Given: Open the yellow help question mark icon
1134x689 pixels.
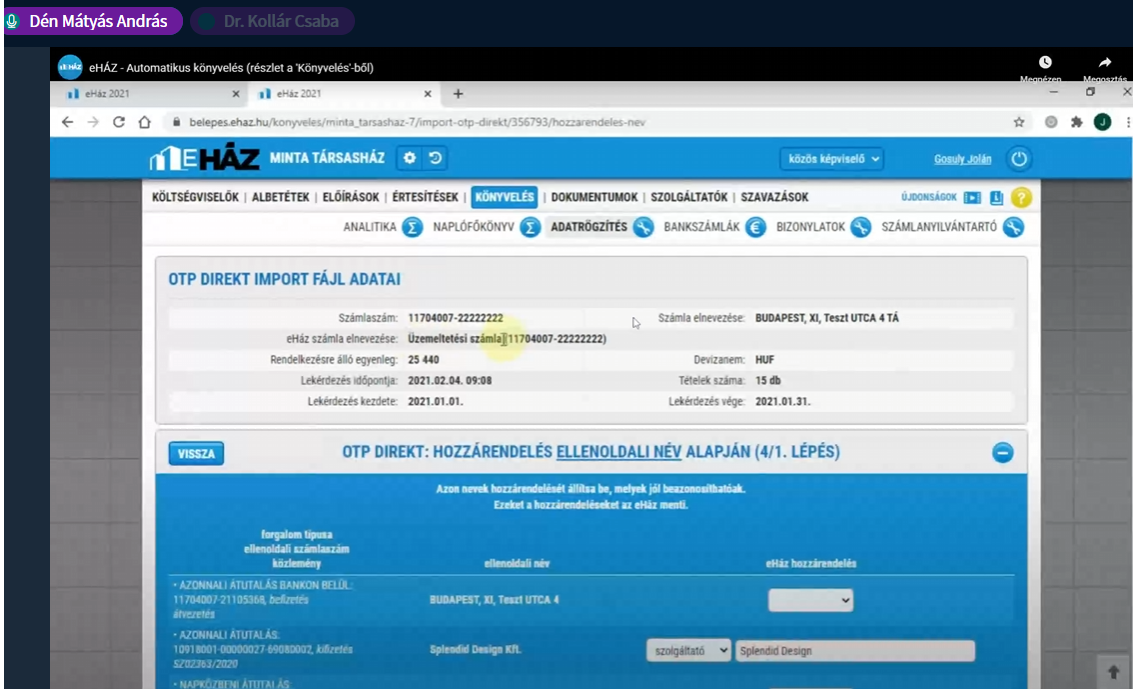Looking at the screenshot, I should tap(1021, 198).
